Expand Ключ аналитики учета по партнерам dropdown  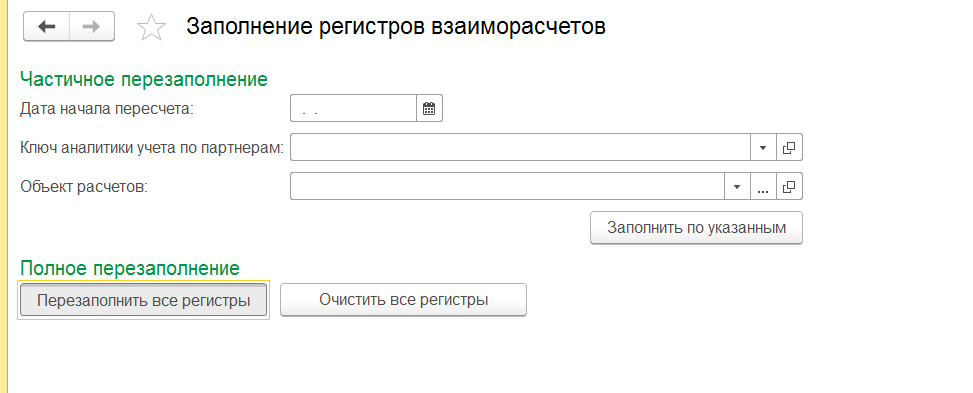click(763, 147)
